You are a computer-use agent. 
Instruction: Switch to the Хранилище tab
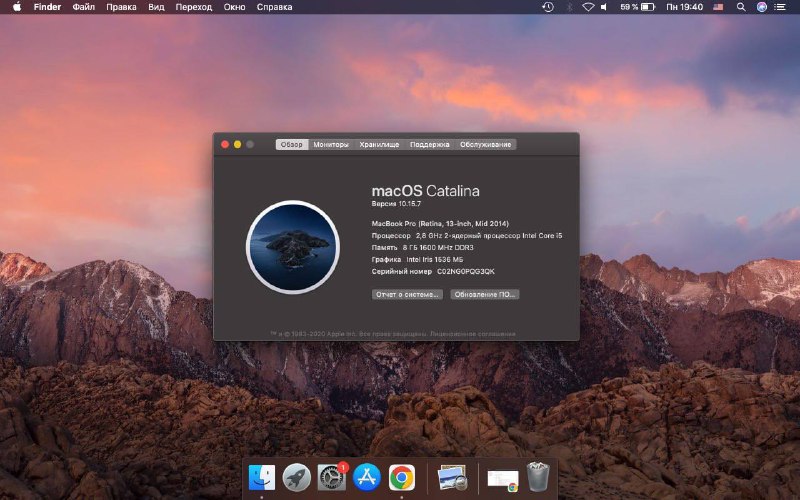[379, 144]
